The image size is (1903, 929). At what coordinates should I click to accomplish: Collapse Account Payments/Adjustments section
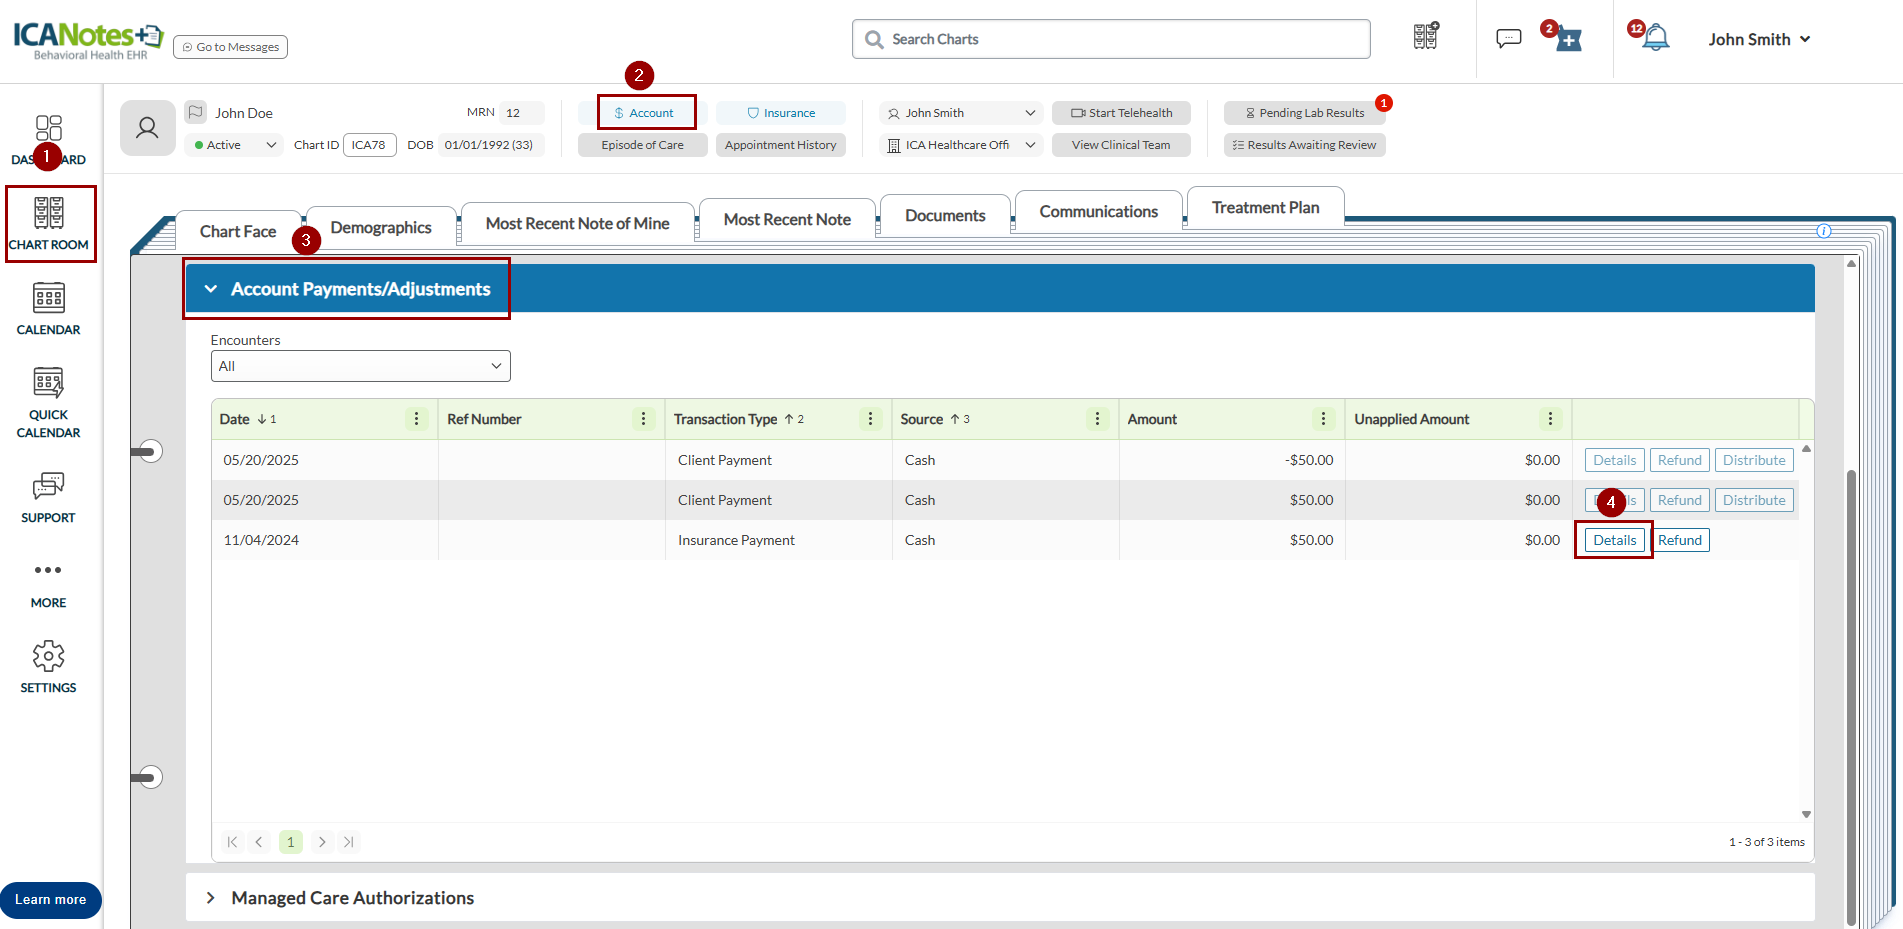coord(211,289)
